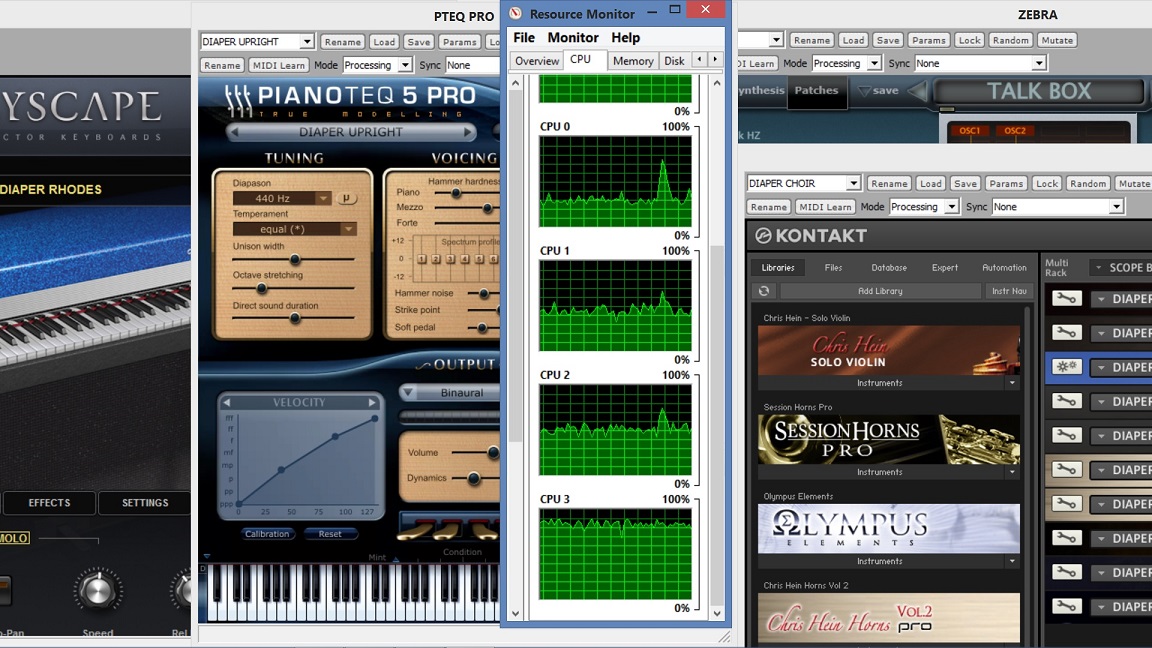Toggle spectrum profile button 1
The image size is (1152, 648).
422,259
